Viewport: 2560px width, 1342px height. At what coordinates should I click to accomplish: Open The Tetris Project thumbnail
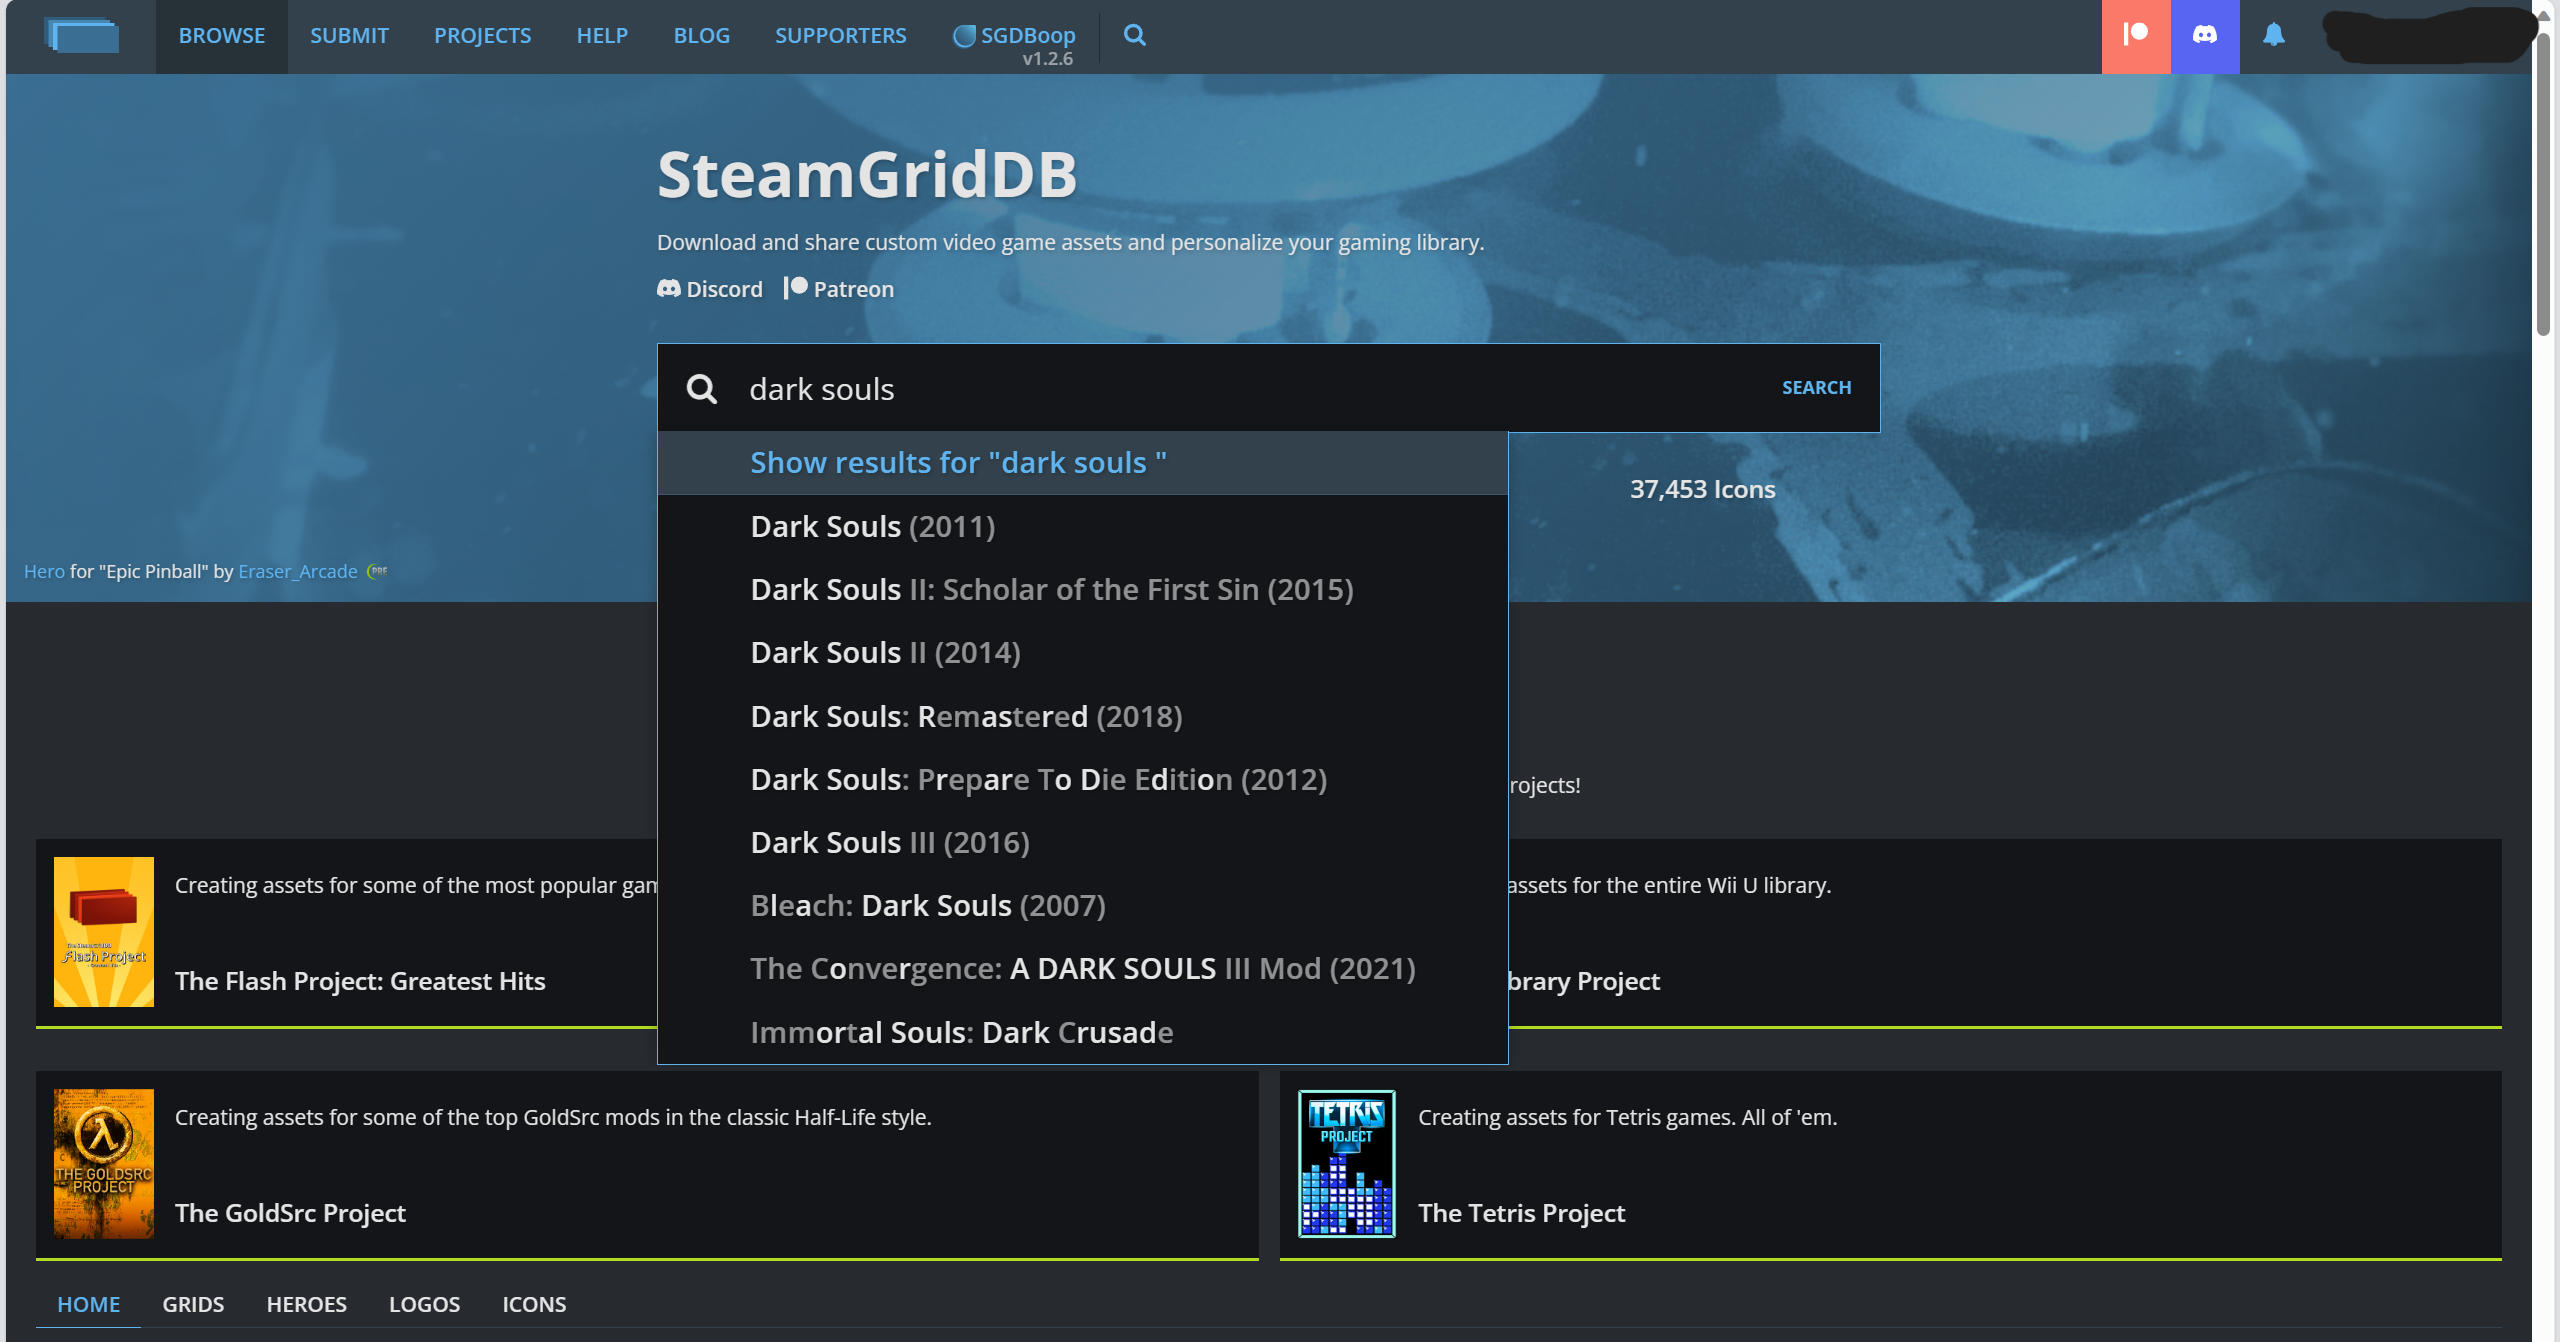pyautogui.click(x=1346, y=1163)
